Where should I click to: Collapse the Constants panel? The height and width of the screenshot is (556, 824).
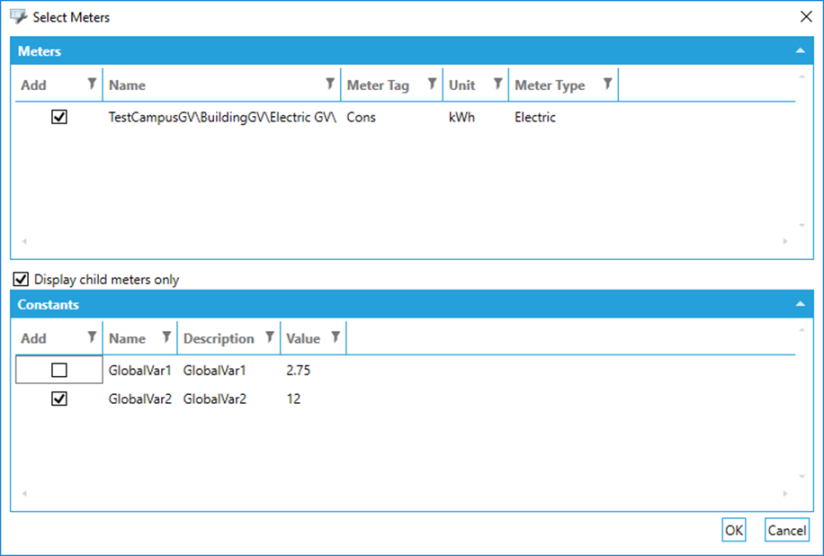click(x=799, y=304)
